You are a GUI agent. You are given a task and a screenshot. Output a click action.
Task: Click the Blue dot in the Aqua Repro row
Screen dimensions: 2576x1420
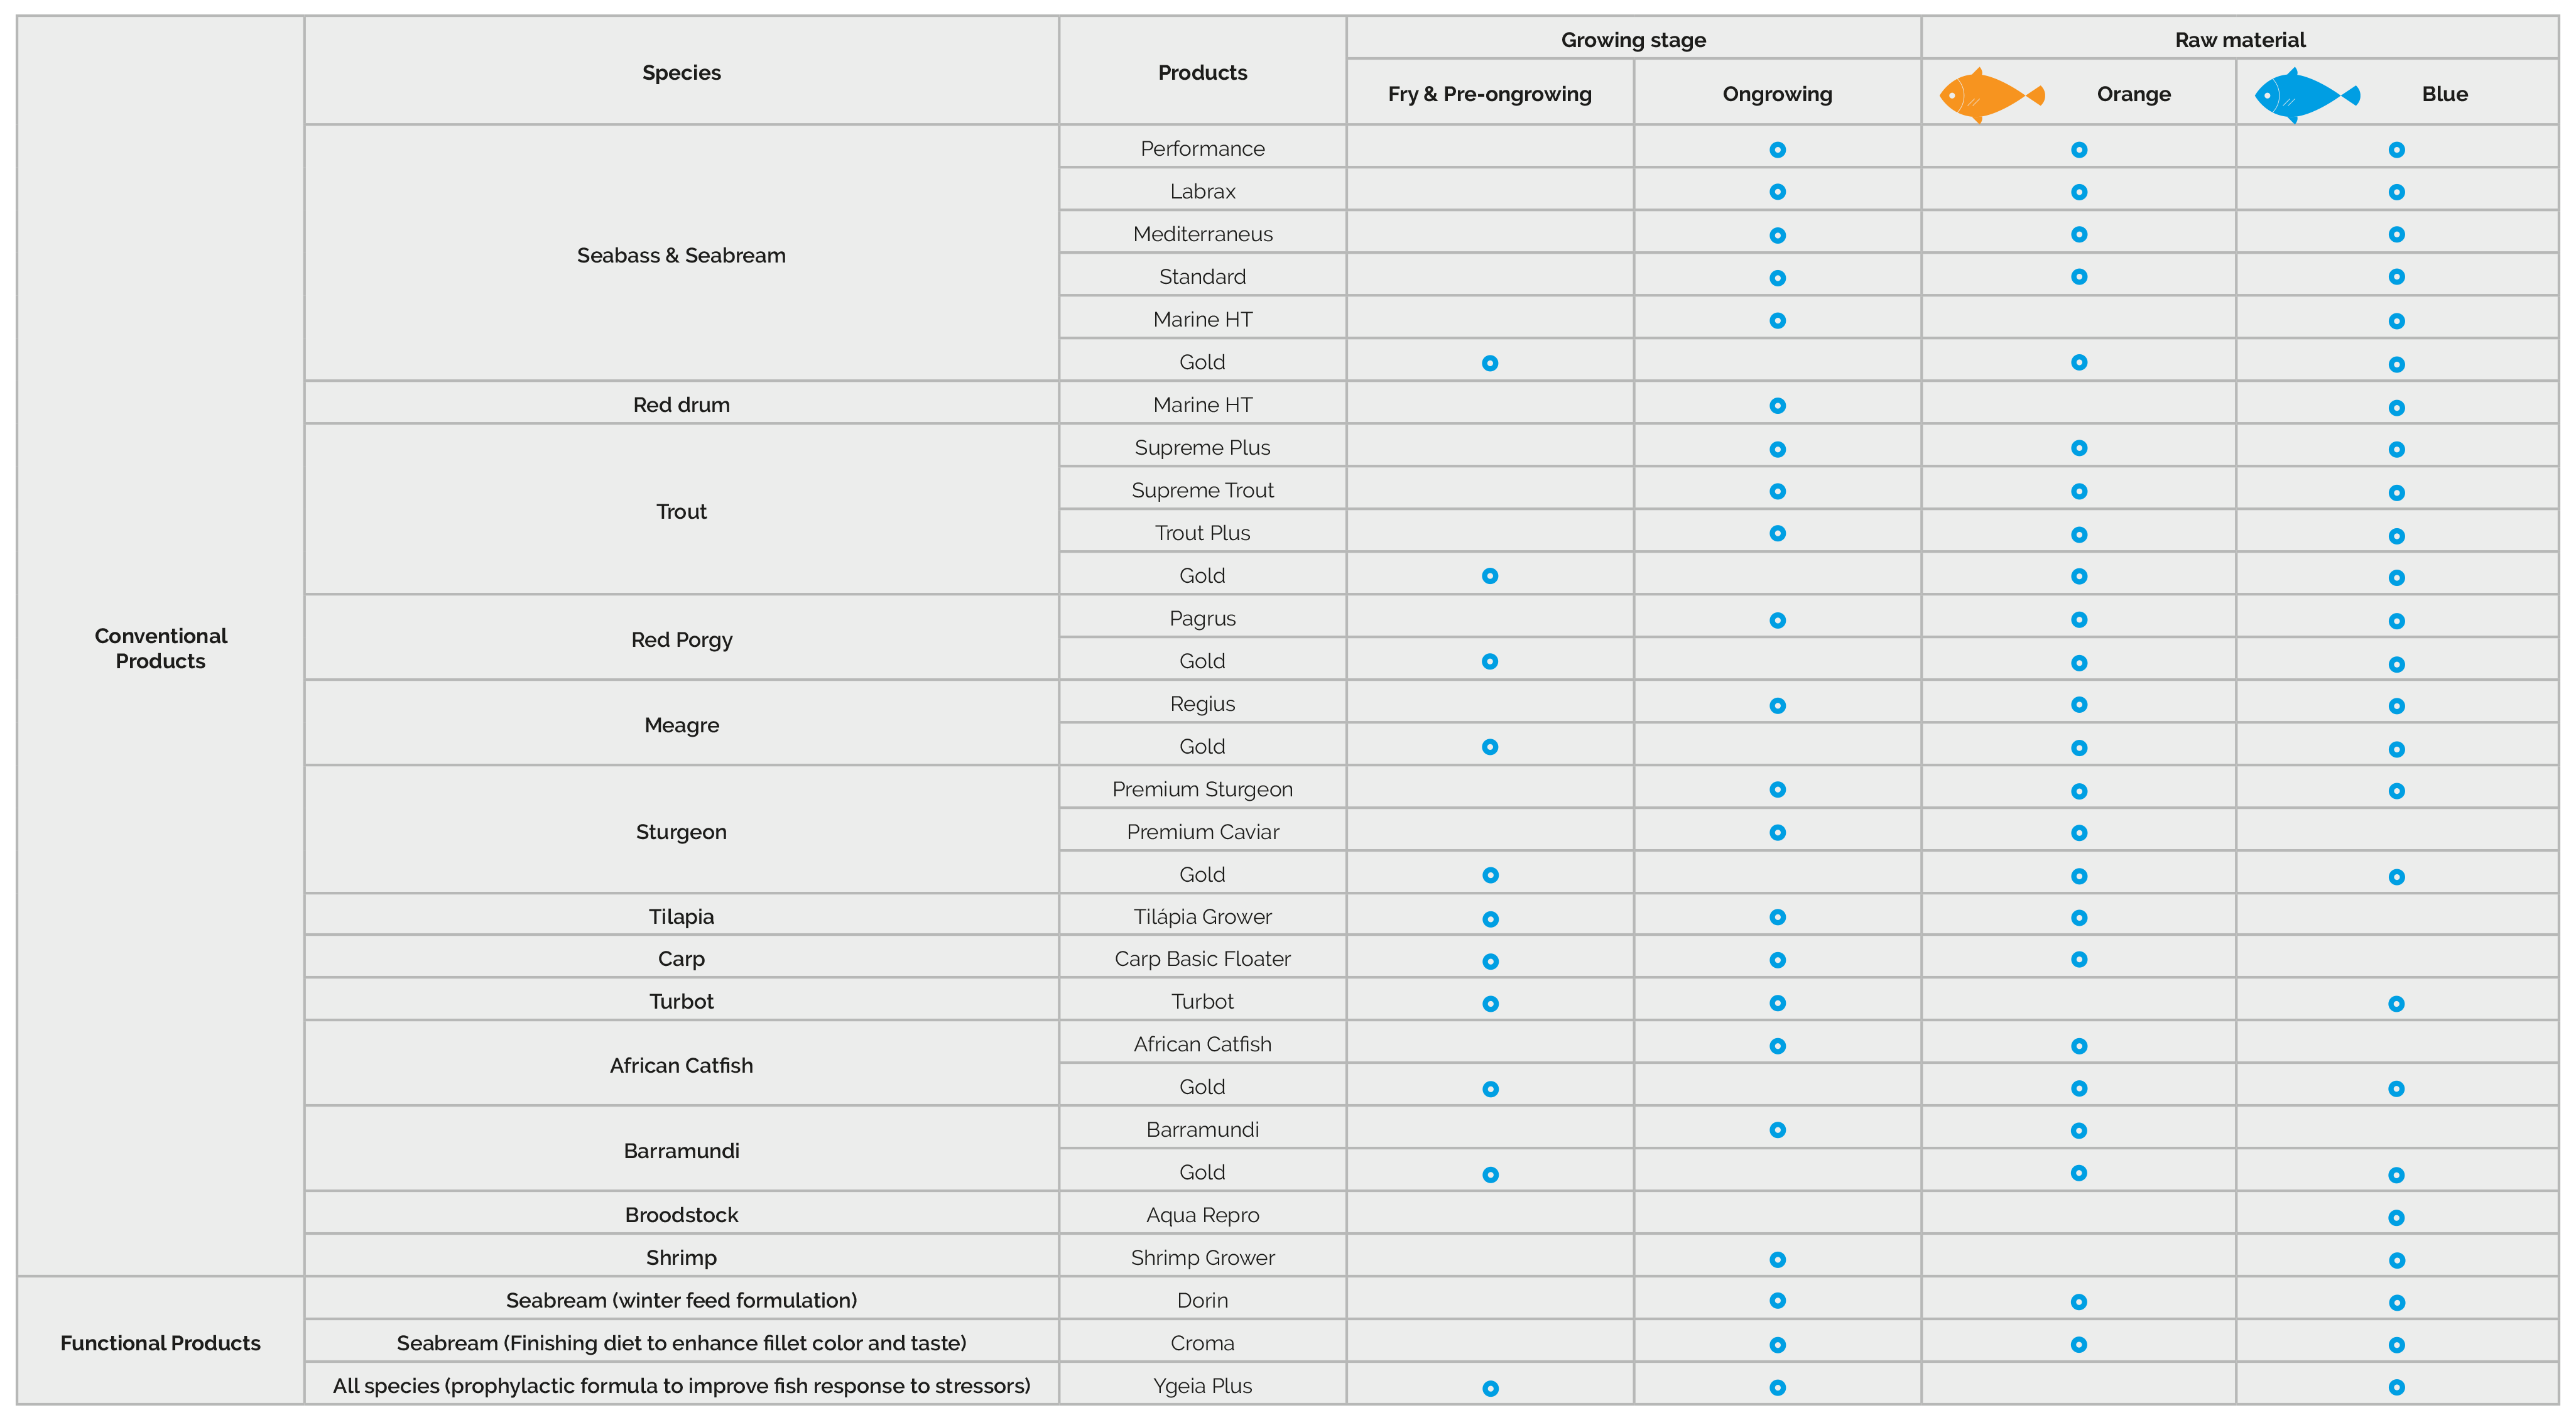(x=2396, y=1218)
